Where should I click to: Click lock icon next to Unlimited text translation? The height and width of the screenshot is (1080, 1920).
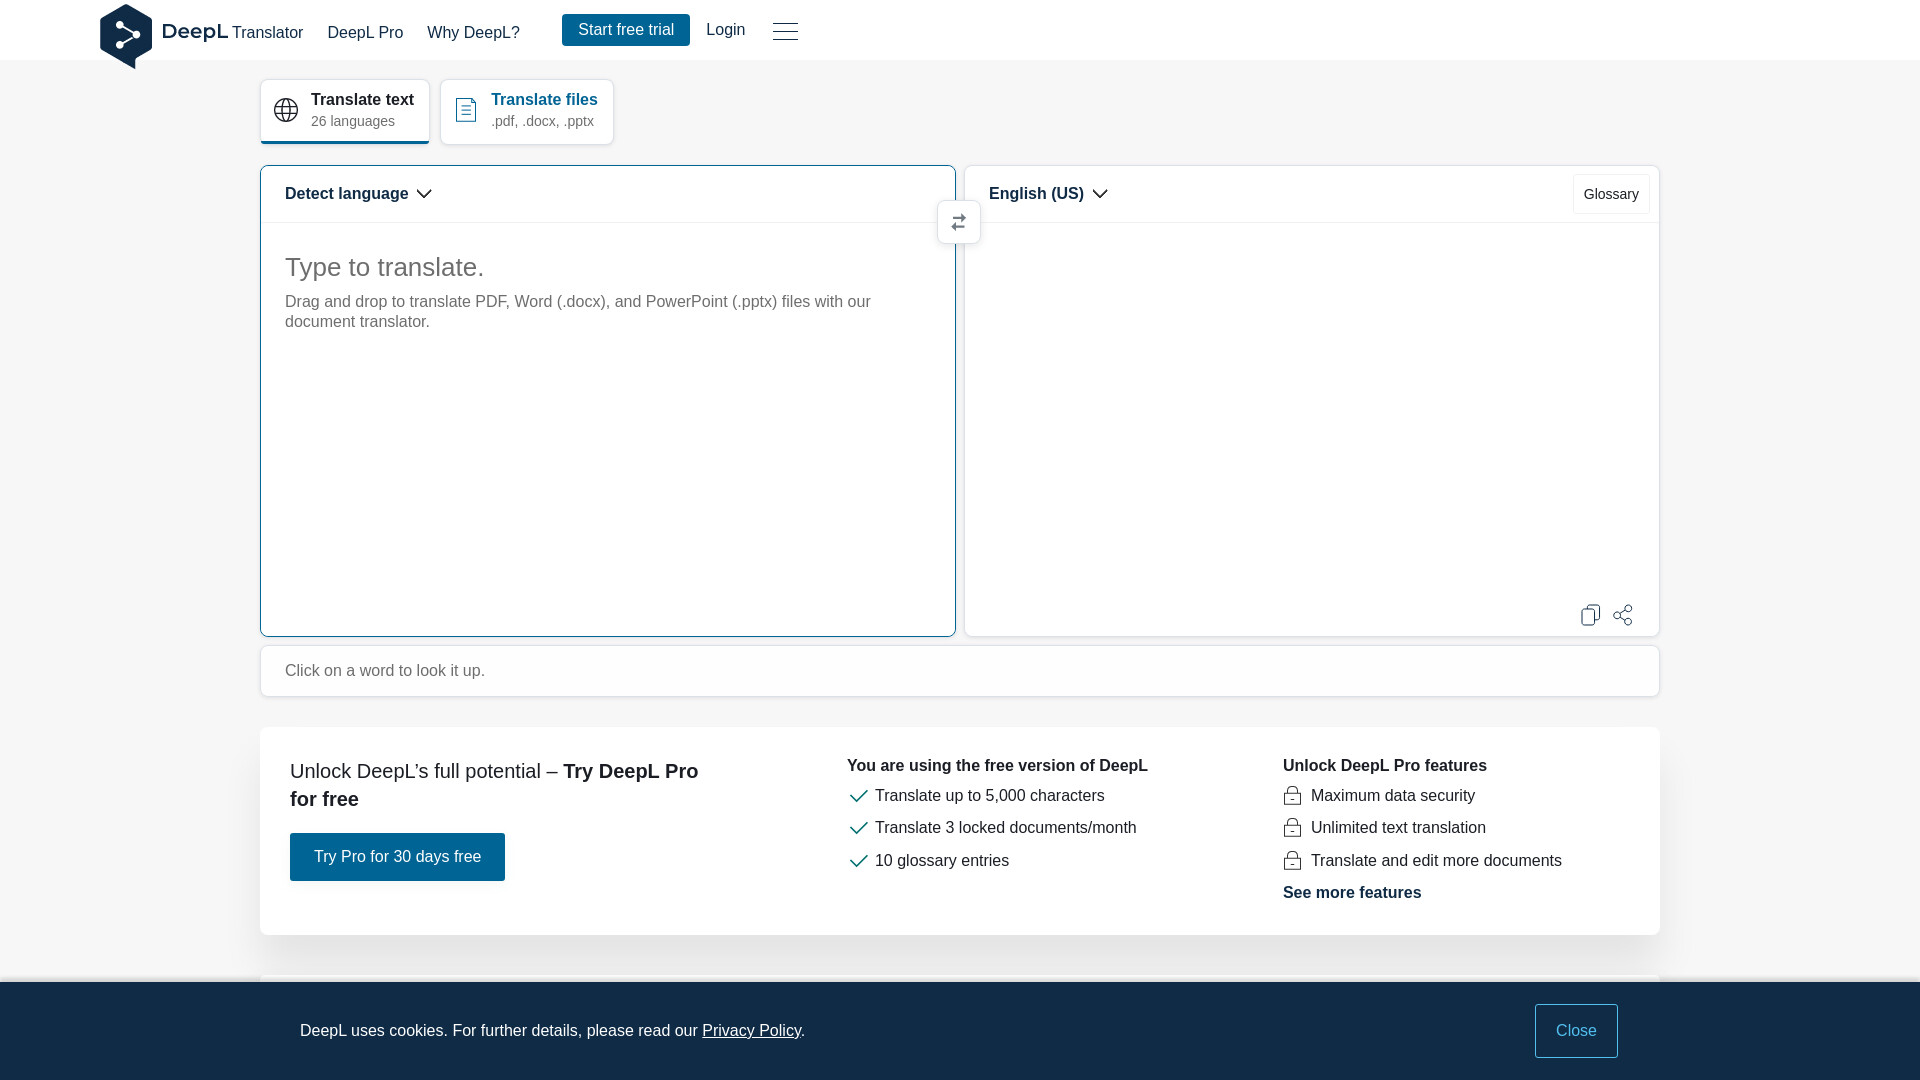click(x=1292, y=828)
